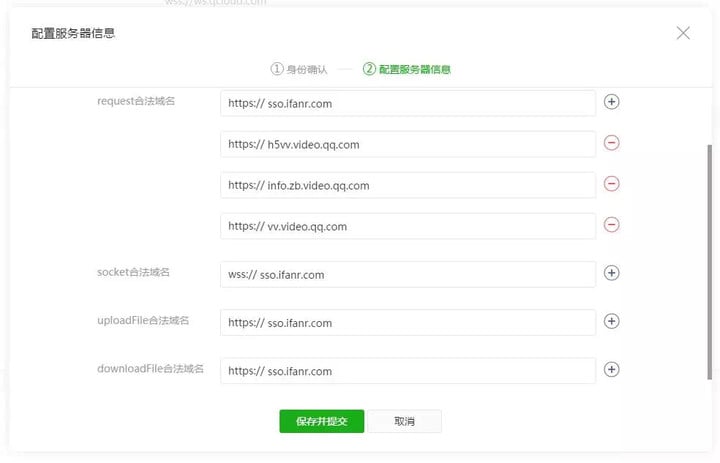Go to step 1 身份确认

click(299, 69)
